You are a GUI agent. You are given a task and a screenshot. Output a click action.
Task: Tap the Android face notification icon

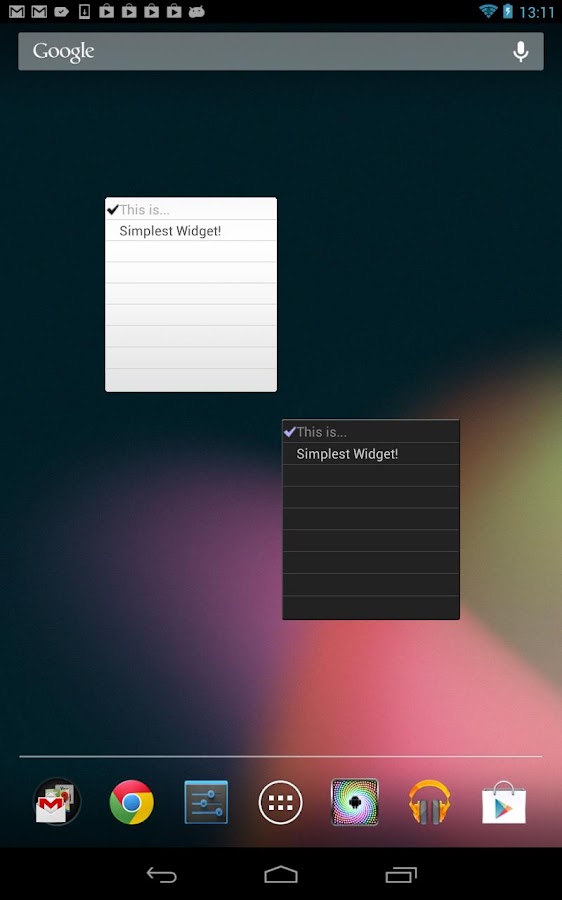(x=196, y=11)
